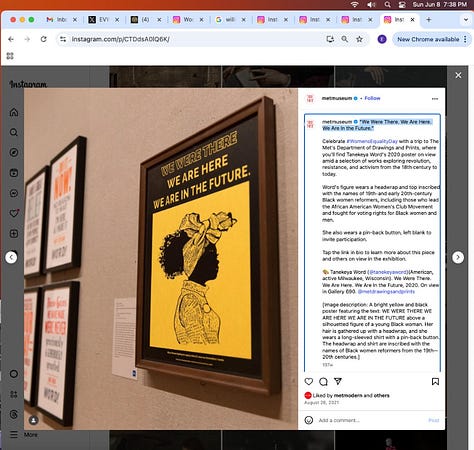474x450 pixels.
Task: Click the Instagram logo
Action: pos(28,84)
